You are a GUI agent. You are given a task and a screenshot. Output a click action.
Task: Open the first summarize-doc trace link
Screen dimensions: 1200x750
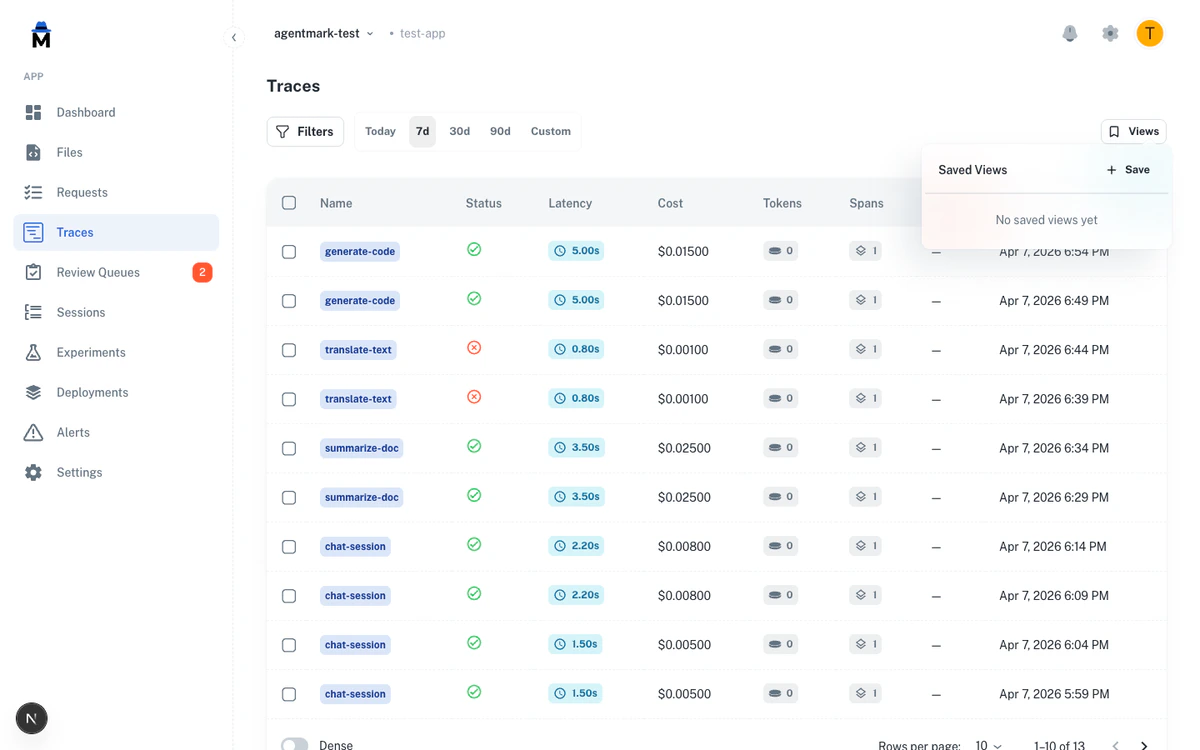click(x=361, y=448)
